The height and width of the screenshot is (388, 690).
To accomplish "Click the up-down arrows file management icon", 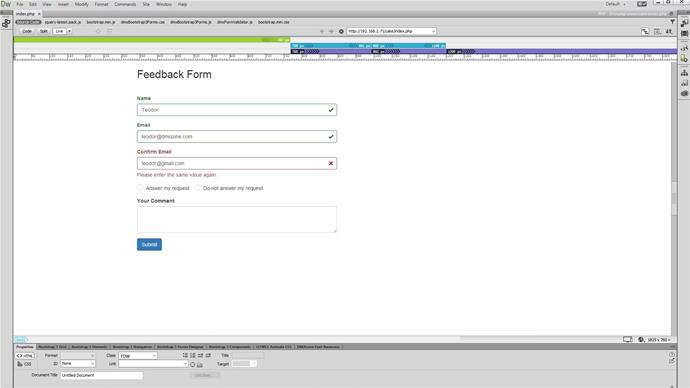I will (x=669, y=31).
